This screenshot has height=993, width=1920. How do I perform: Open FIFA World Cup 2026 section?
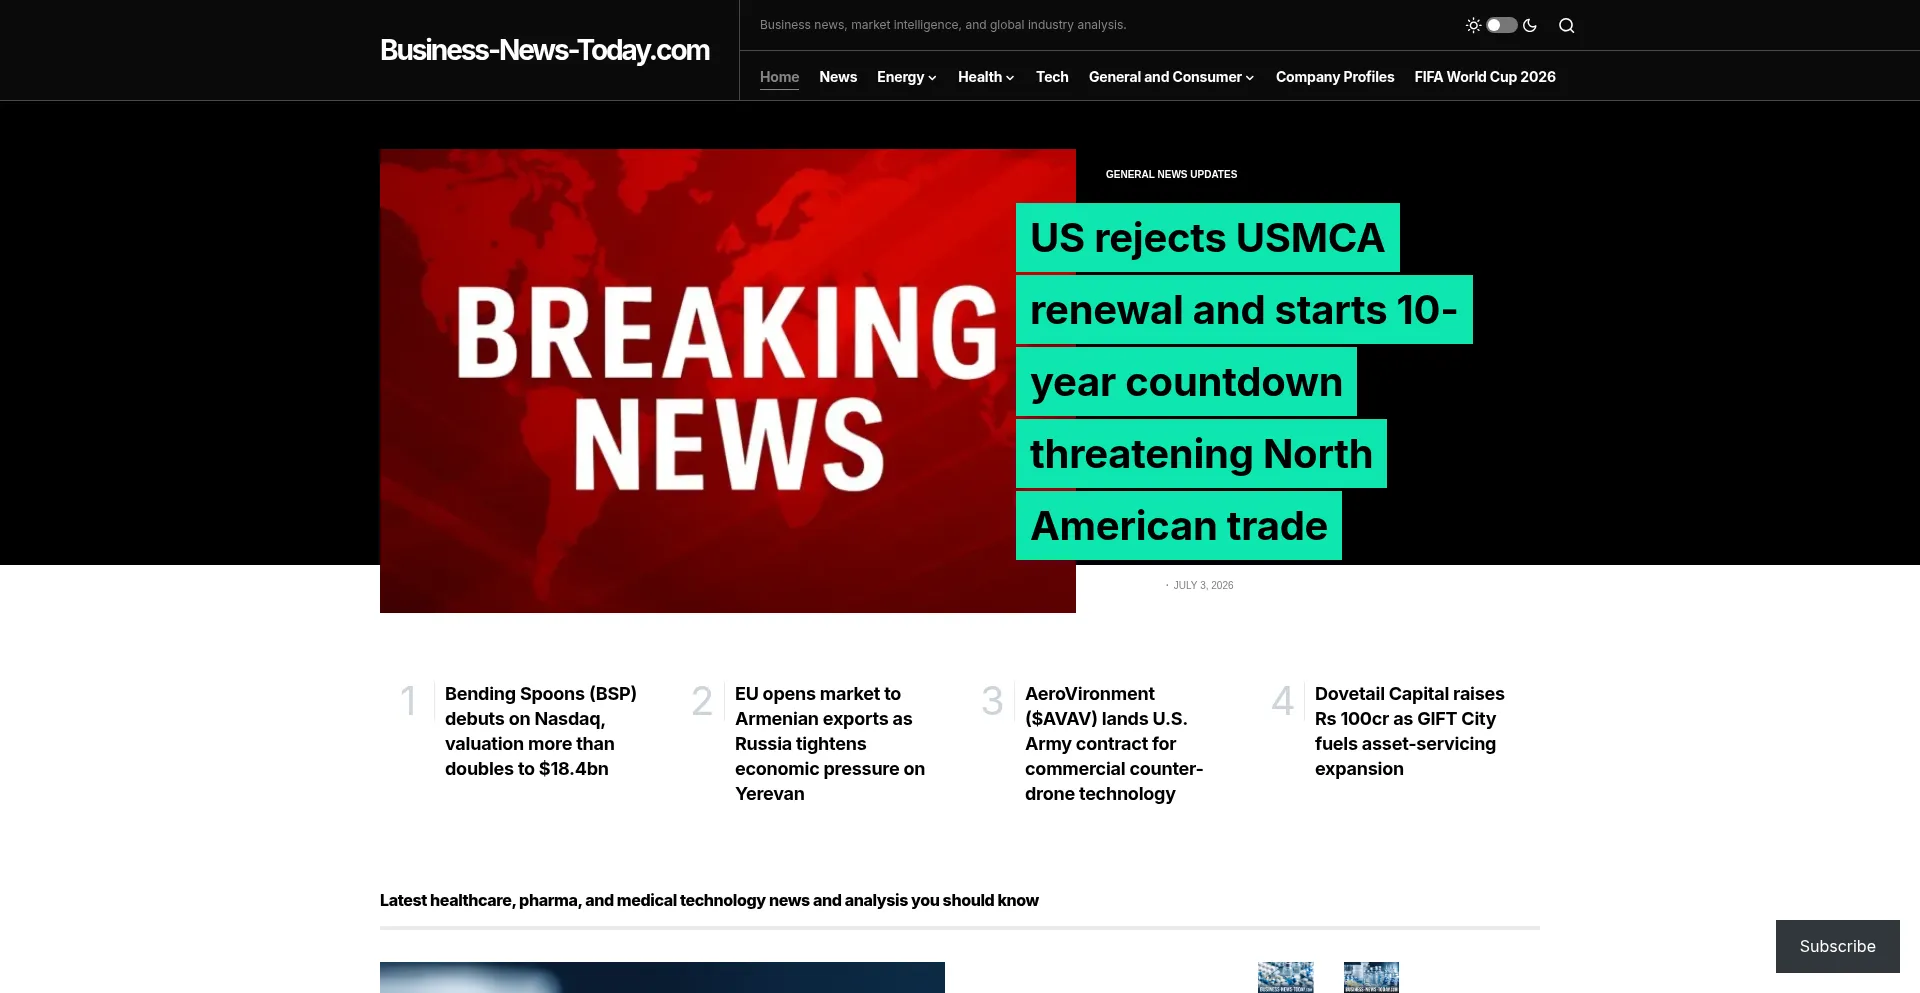(1485, 77)
